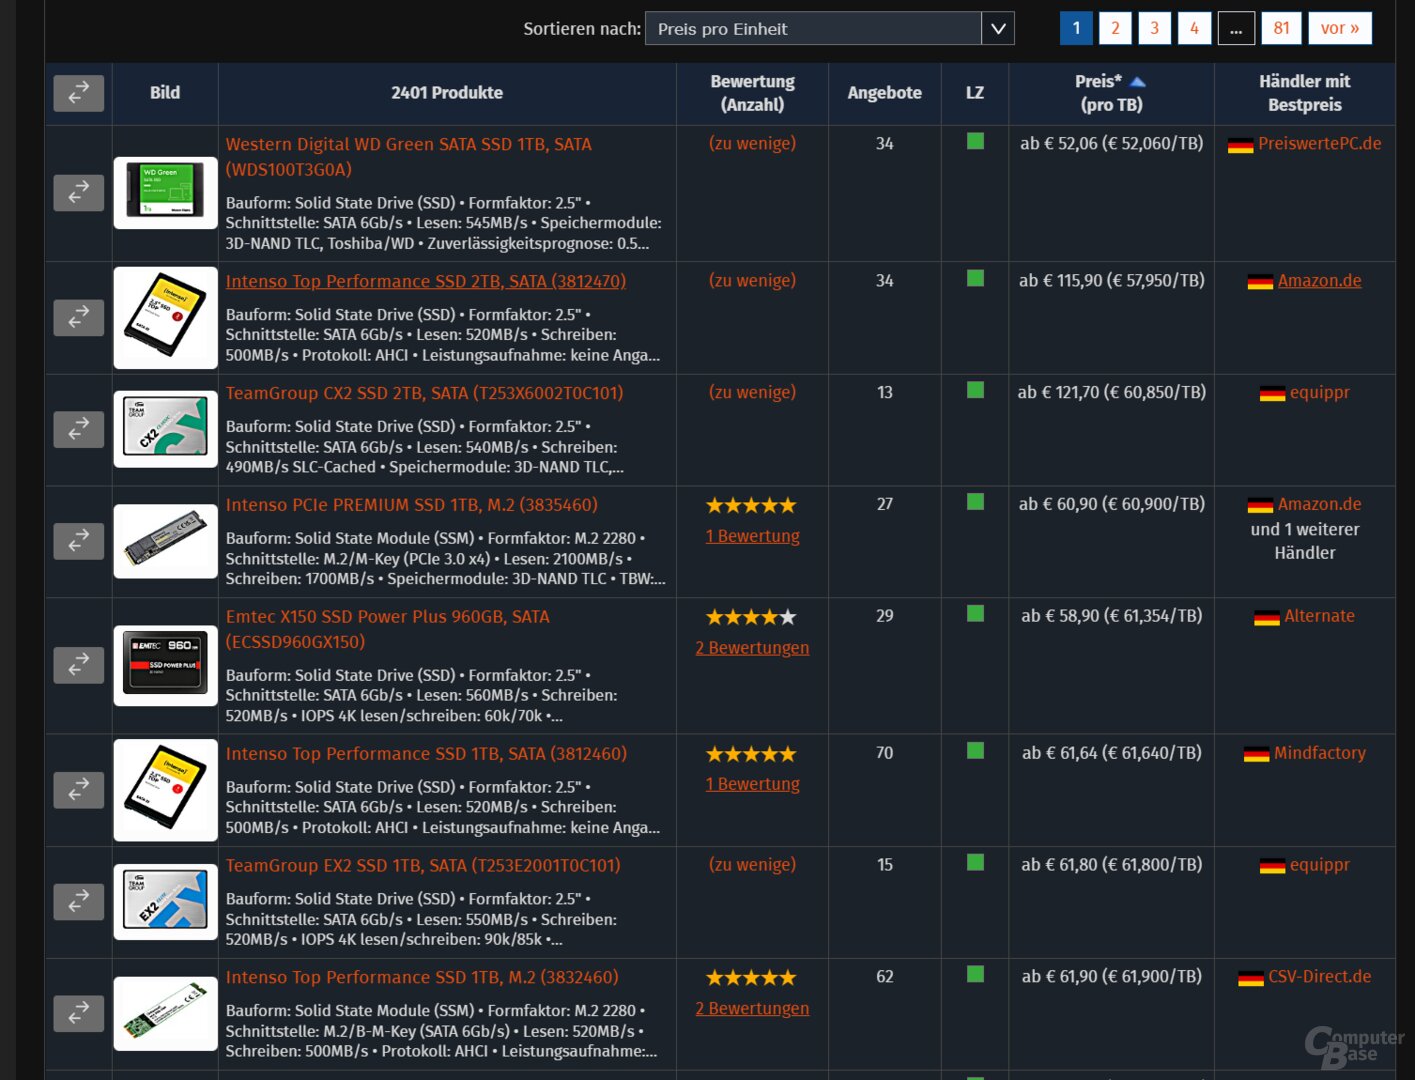This screenshot has width=1415, height=1080.
Task: Add Intenso PCIe PREMIUM SSD to comparison
Action: (x=79, y=541)
